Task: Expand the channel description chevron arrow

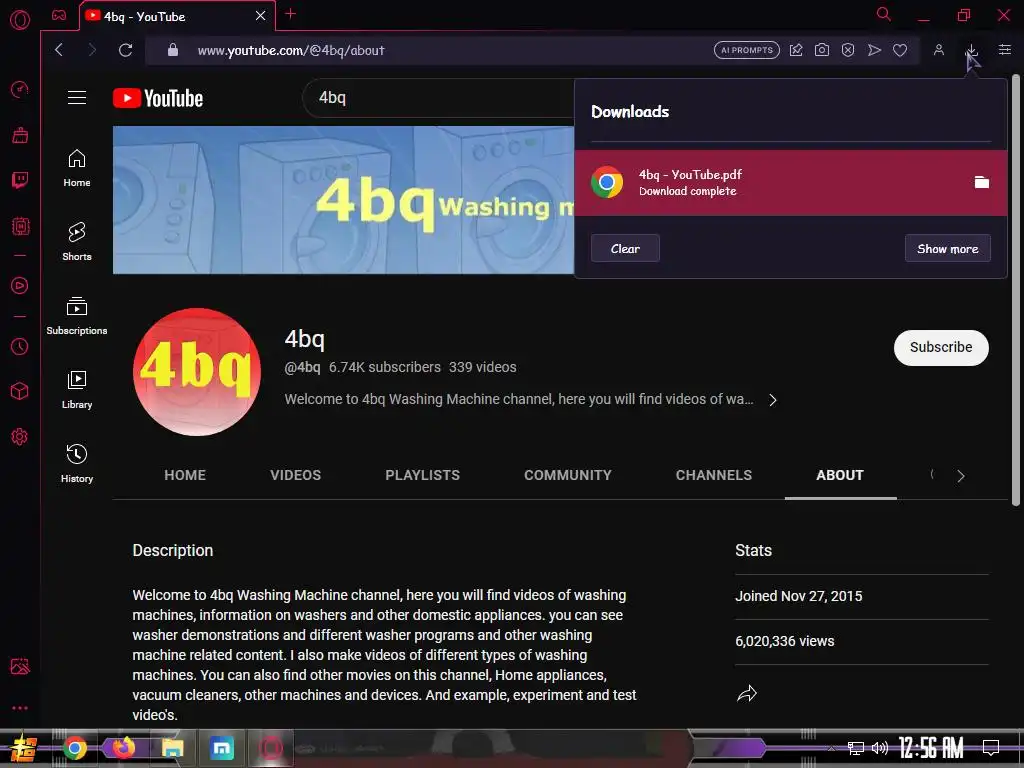Action: (773, 400)
